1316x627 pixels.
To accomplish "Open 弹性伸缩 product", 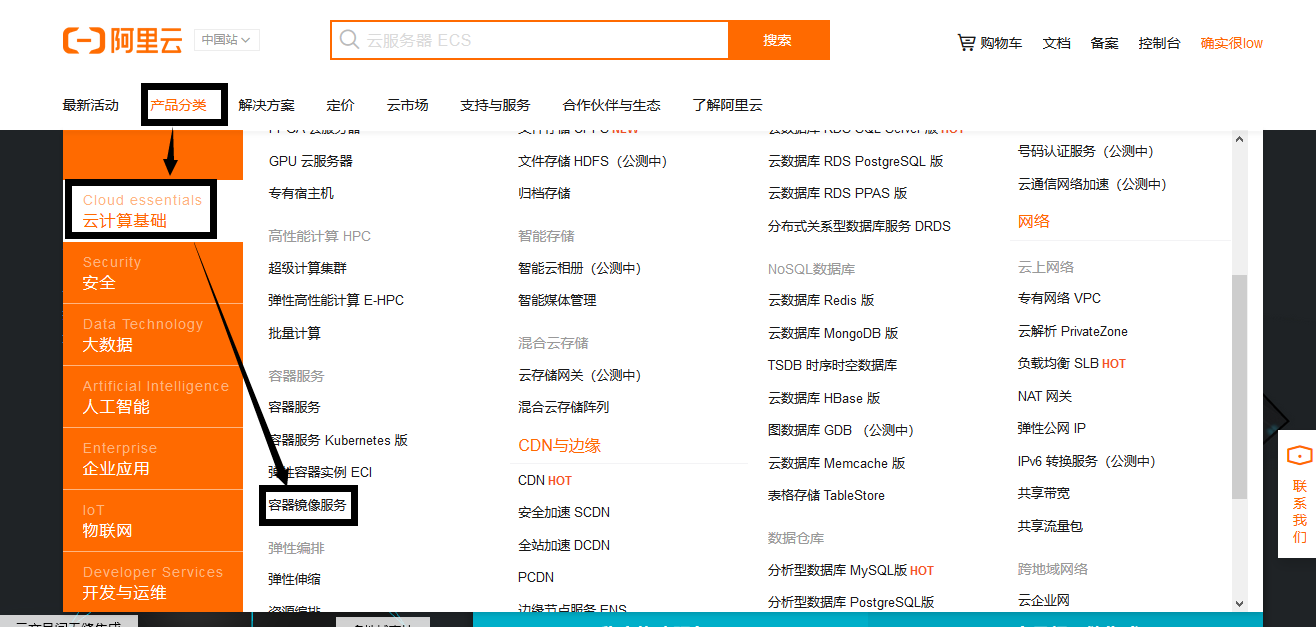I will pyautogui.click(x=294, y=579).
